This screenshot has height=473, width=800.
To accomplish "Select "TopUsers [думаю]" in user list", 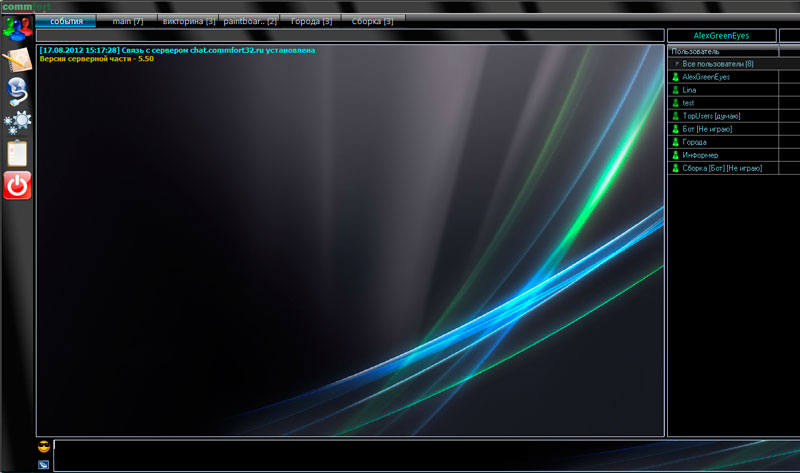I will pyautogui.click(x=711, y=116).
